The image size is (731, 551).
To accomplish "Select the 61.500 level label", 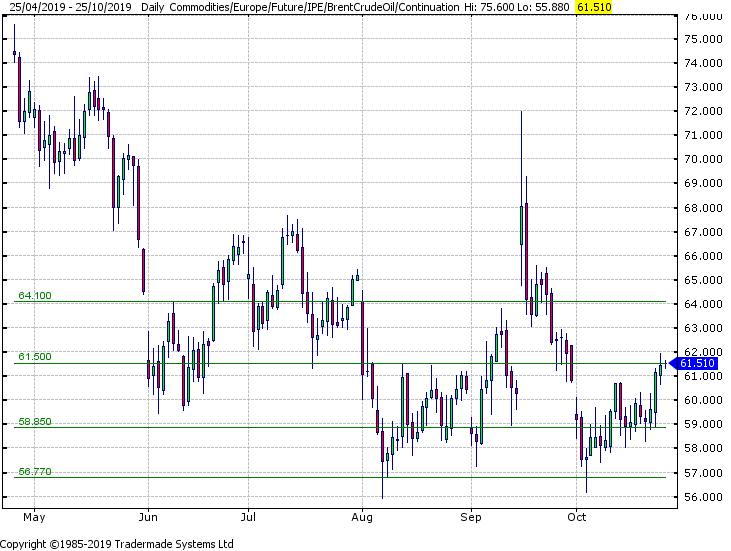I will 35,357.
